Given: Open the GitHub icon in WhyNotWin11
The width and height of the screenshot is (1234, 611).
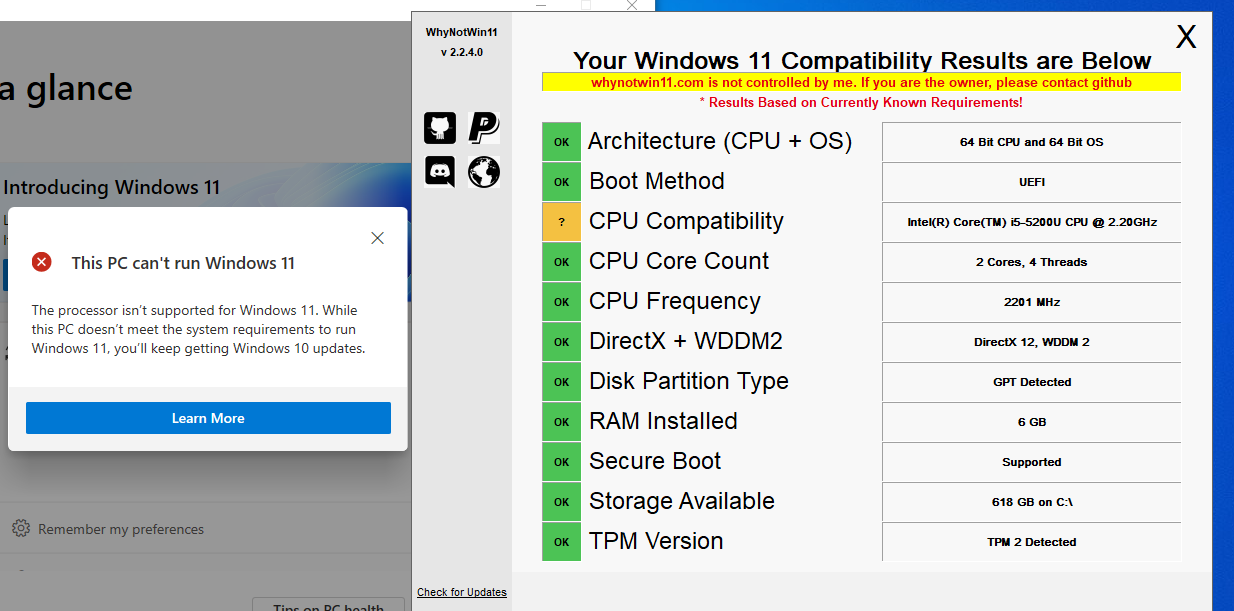Looking at the screenshot, I should click(440, 128).
